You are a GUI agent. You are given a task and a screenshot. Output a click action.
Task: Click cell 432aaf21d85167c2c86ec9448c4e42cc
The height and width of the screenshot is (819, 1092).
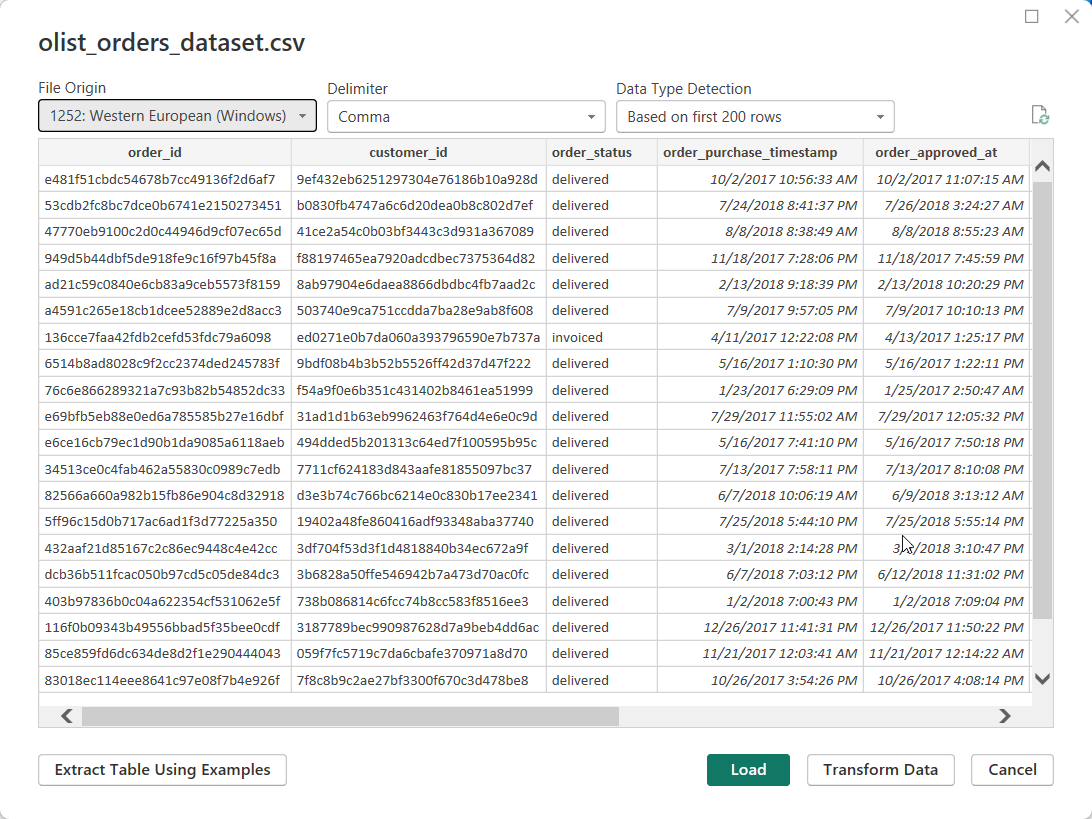(164, 548)
